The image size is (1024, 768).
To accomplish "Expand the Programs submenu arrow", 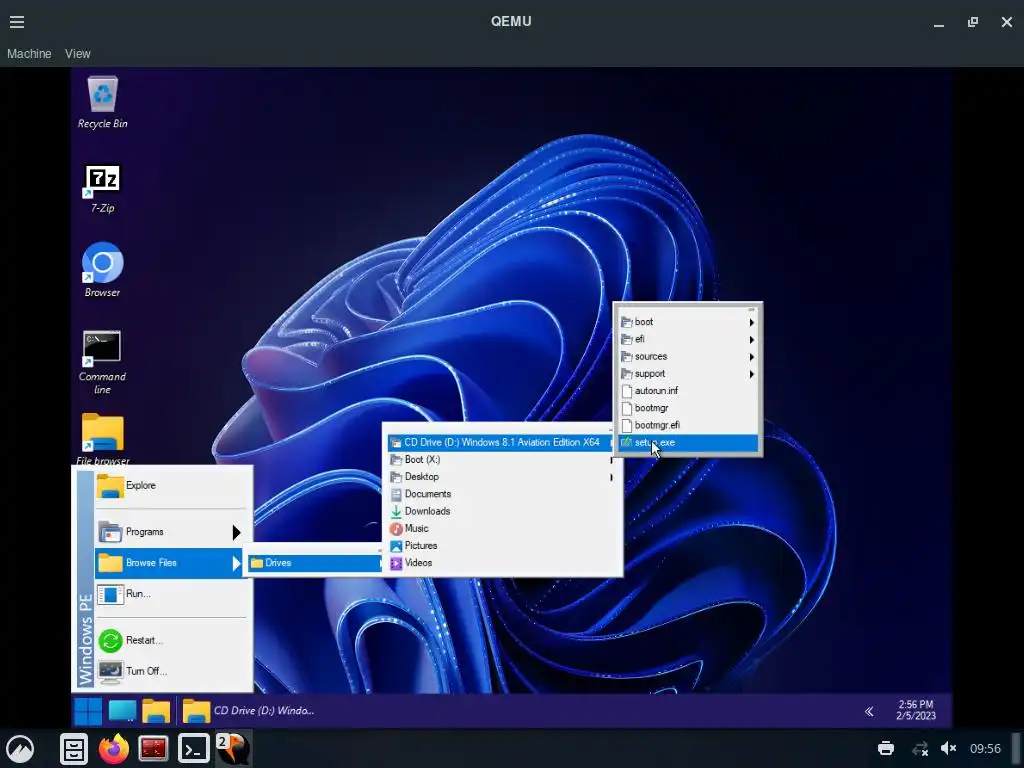I will coord(236,532).
